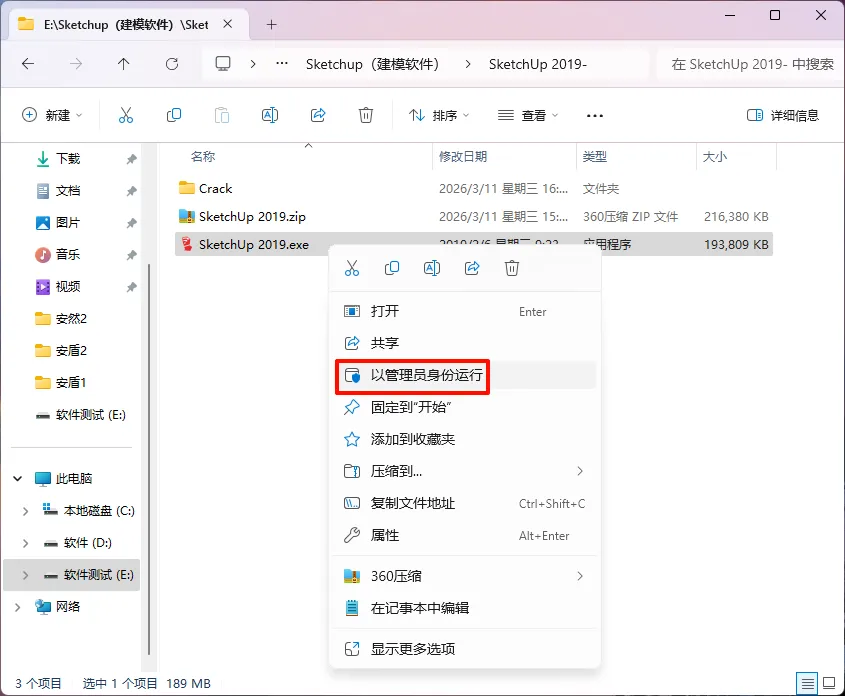Expand 网络 in the navigation tree
The width and height of the screenshot is (845, 696).
click(x=17, y=607)
